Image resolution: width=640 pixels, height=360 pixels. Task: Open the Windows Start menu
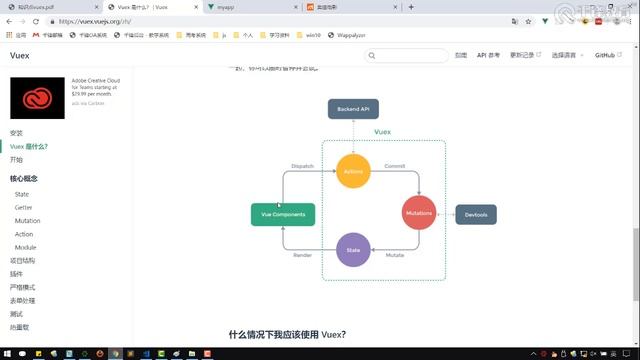point(7,353)
